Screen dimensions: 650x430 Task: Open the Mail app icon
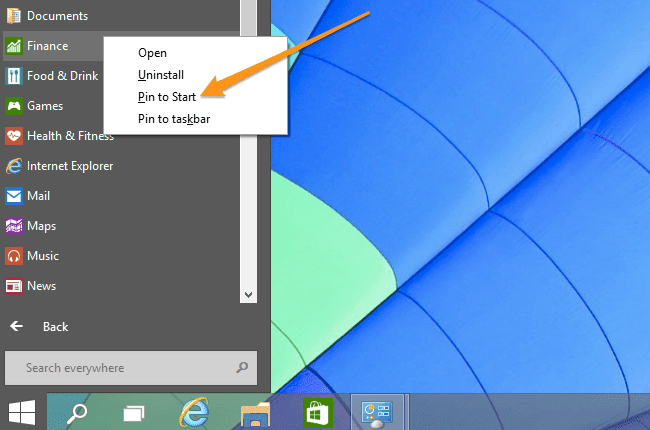[x=14, y=196]
